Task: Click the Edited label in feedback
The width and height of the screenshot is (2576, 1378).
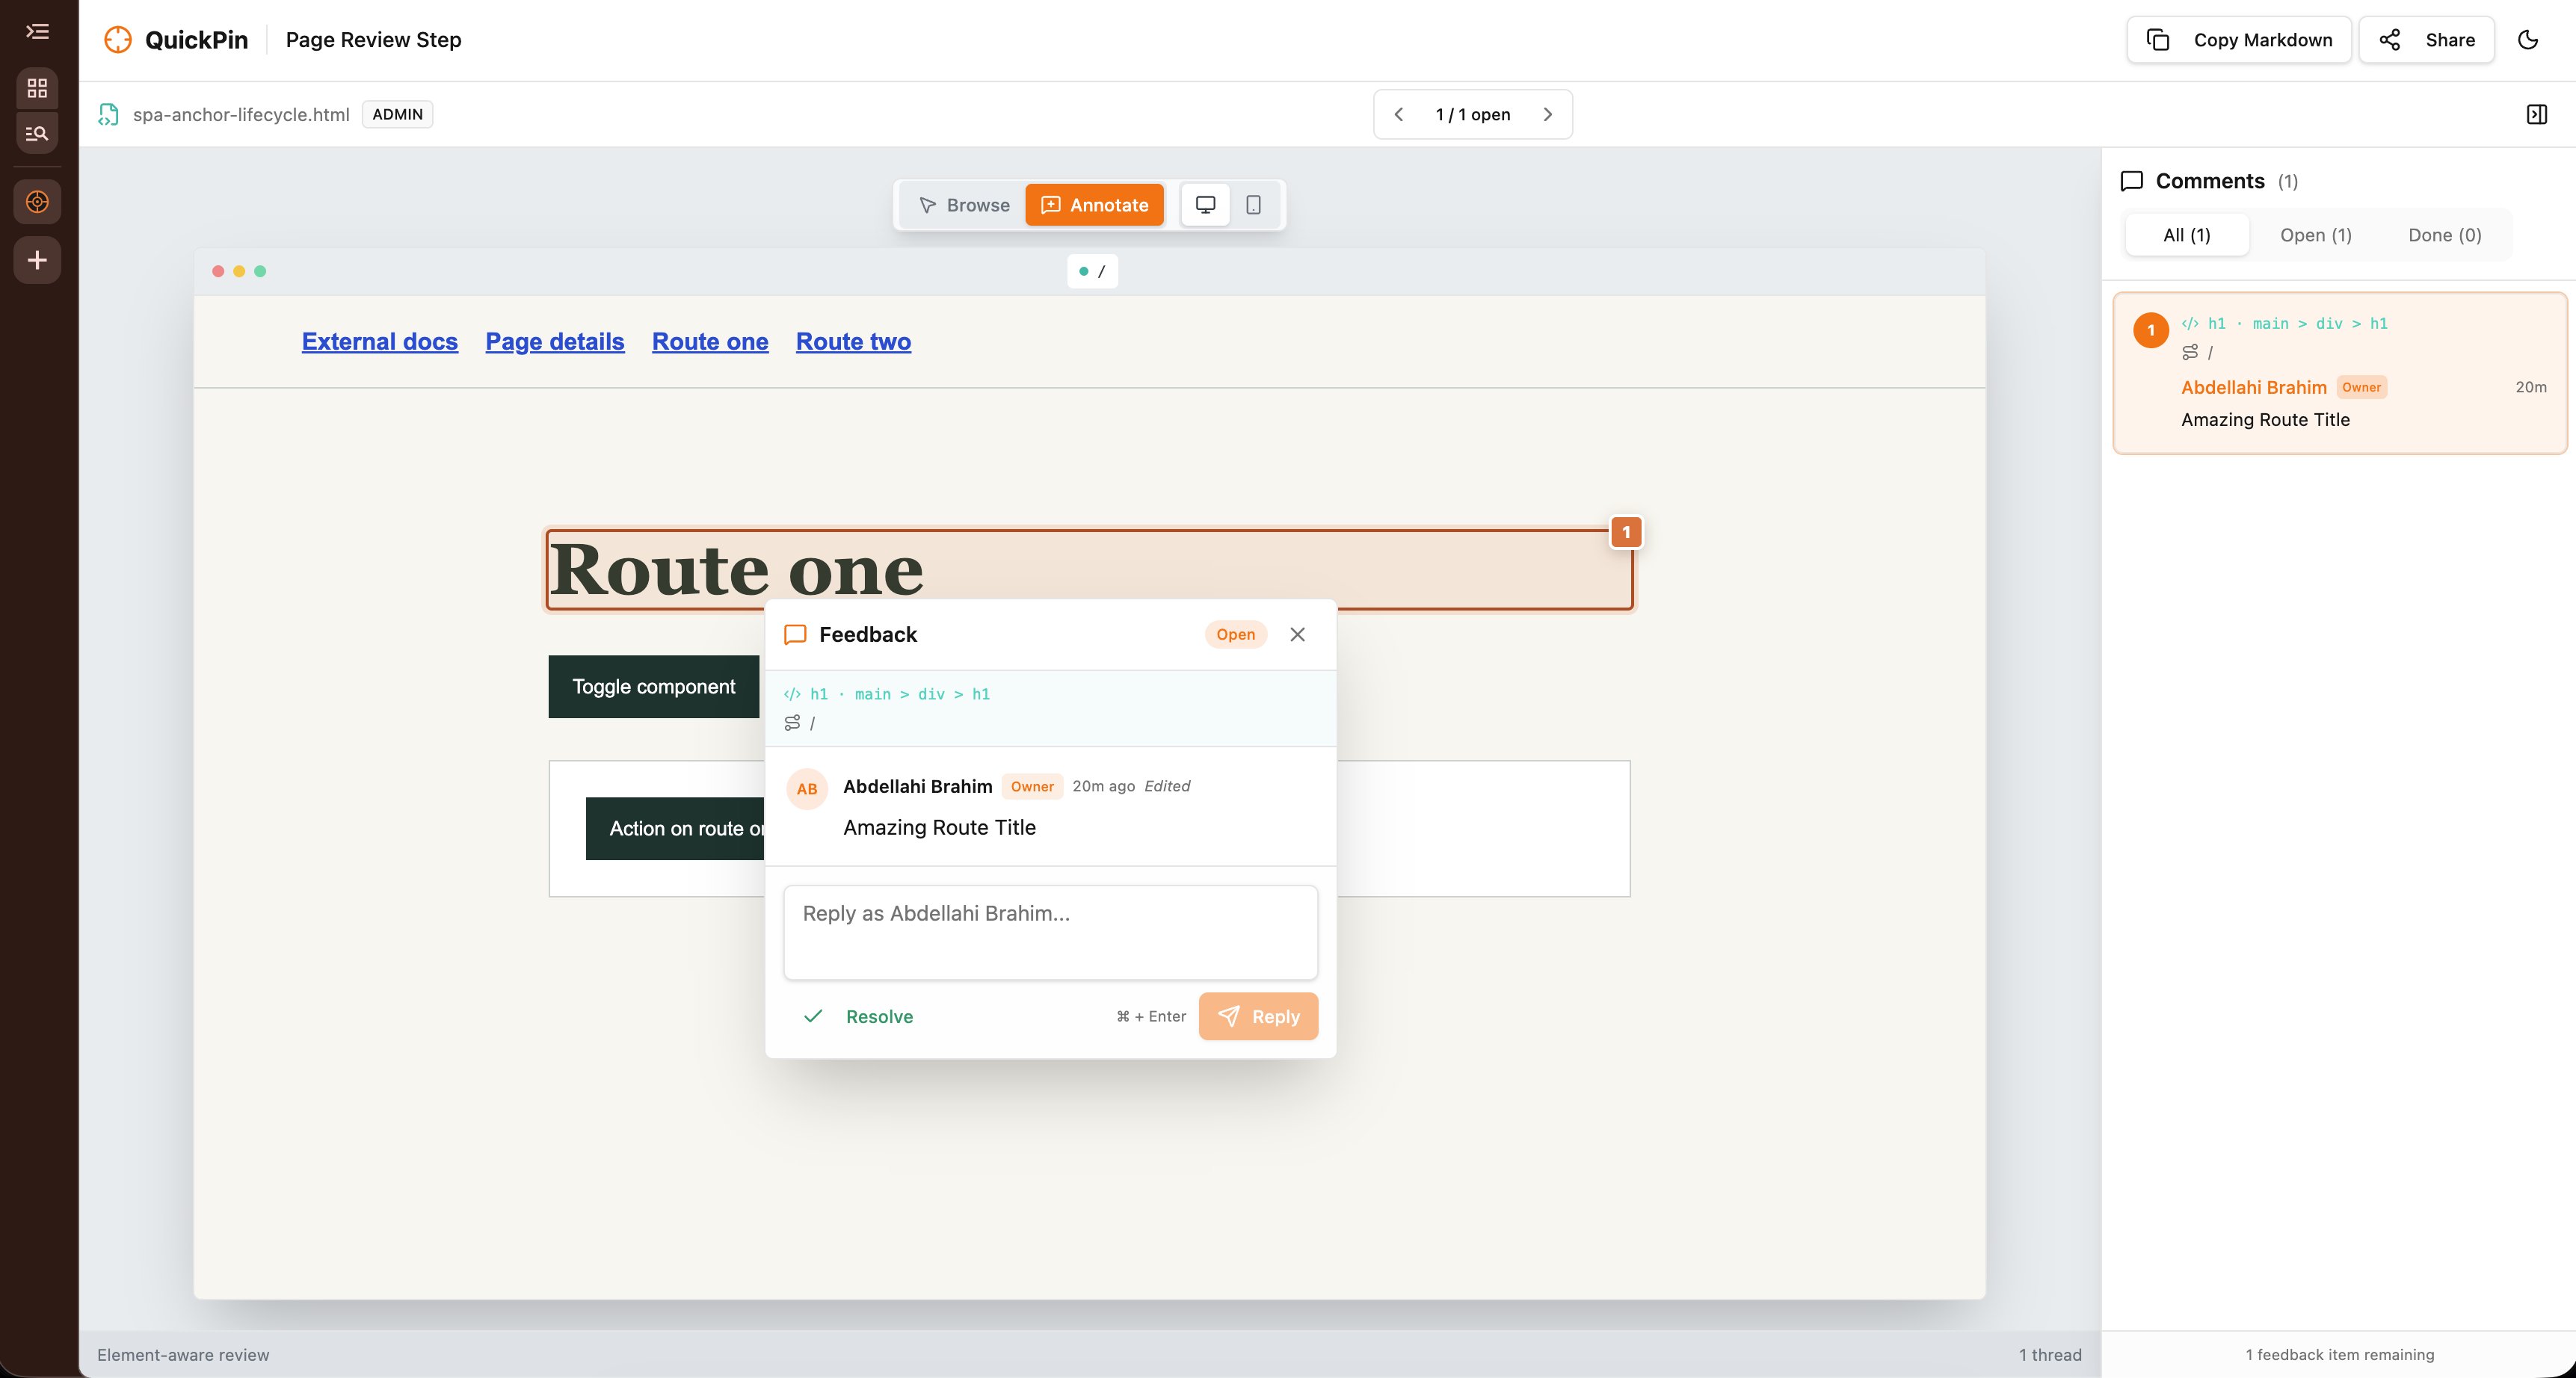Action: pyautogui.click(x=1167, y=786)
